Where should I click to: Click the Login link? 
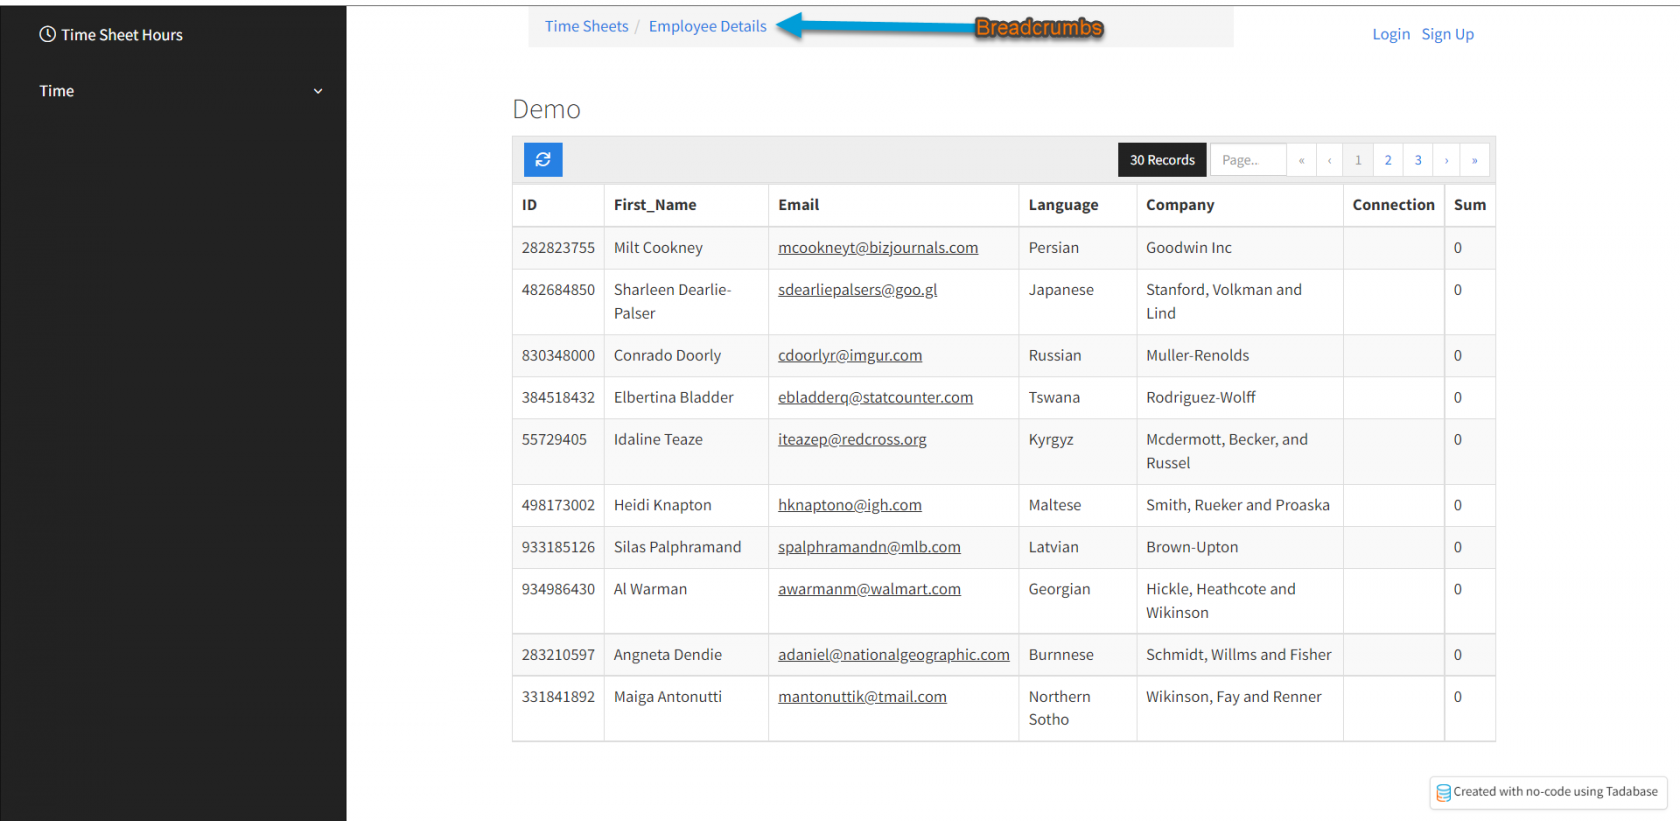click(x=1391, y=34)
